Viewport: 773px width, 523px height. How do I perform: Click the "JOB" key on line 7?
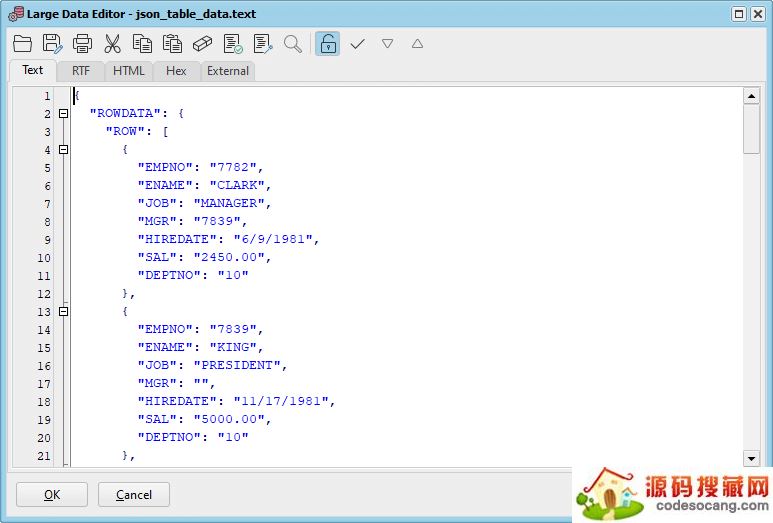[157, 203]
